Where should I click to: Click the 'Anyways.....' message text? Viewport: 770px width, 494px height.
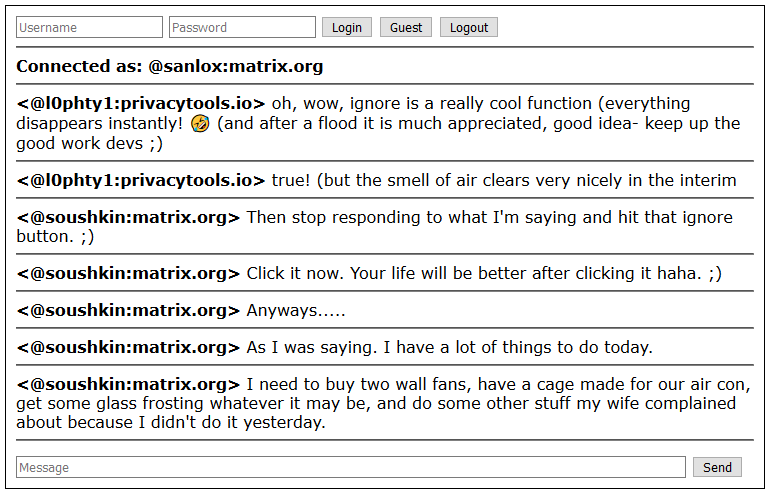click(296, 310)
